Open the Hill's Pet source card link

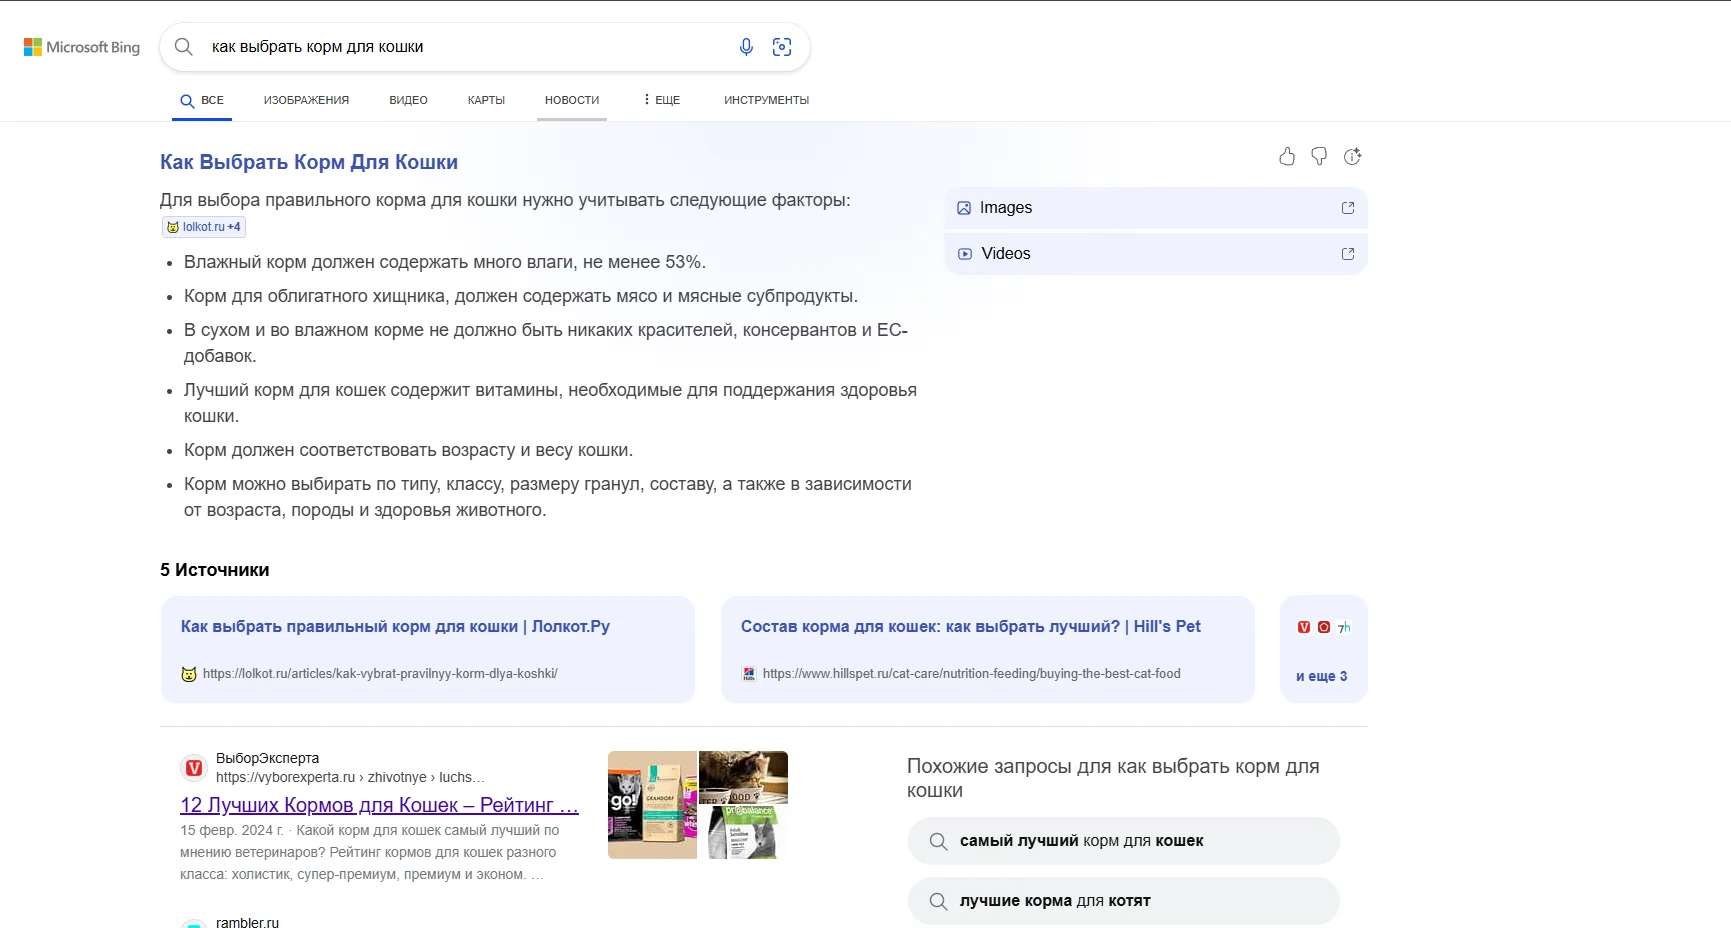click(970, 626)
